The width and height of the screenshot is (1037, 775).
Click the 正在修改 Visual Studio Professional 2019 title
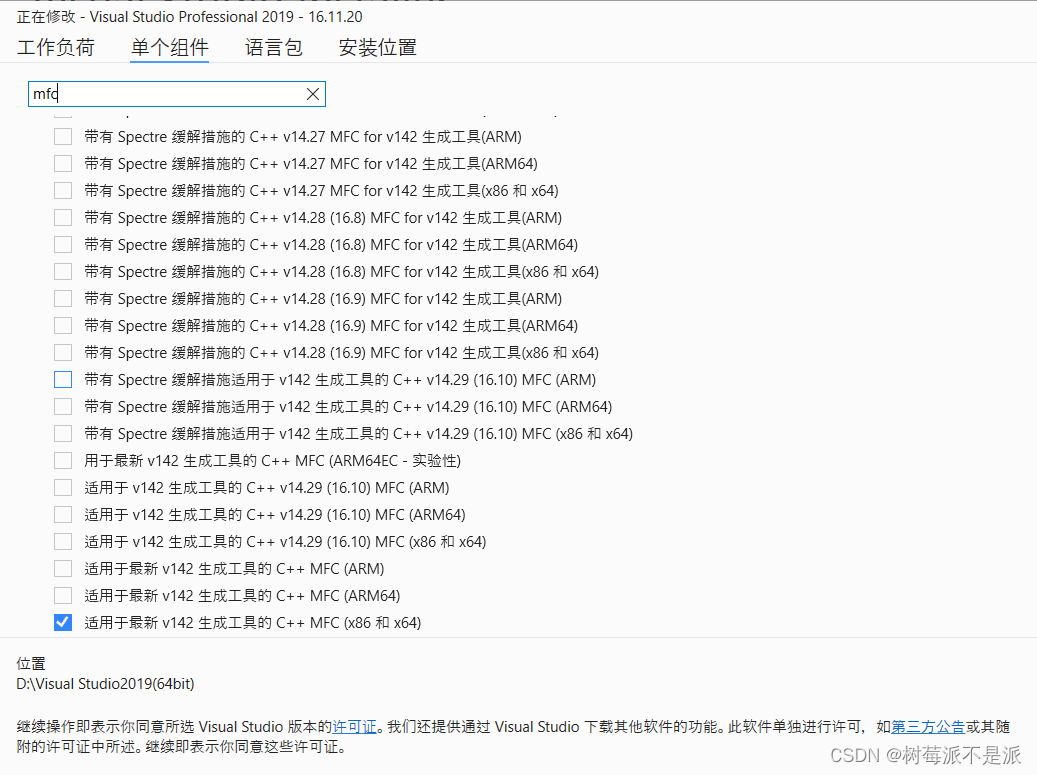189,17
